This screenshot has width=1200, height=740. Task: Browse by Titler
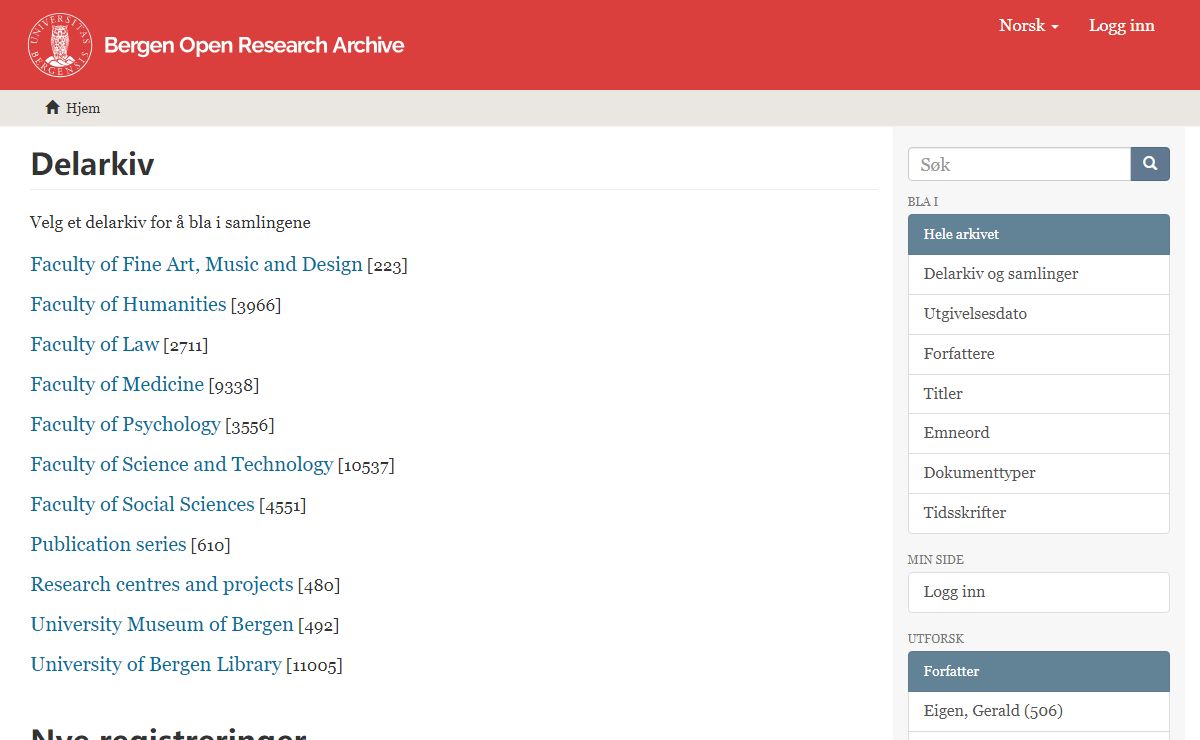[1039, 394]
